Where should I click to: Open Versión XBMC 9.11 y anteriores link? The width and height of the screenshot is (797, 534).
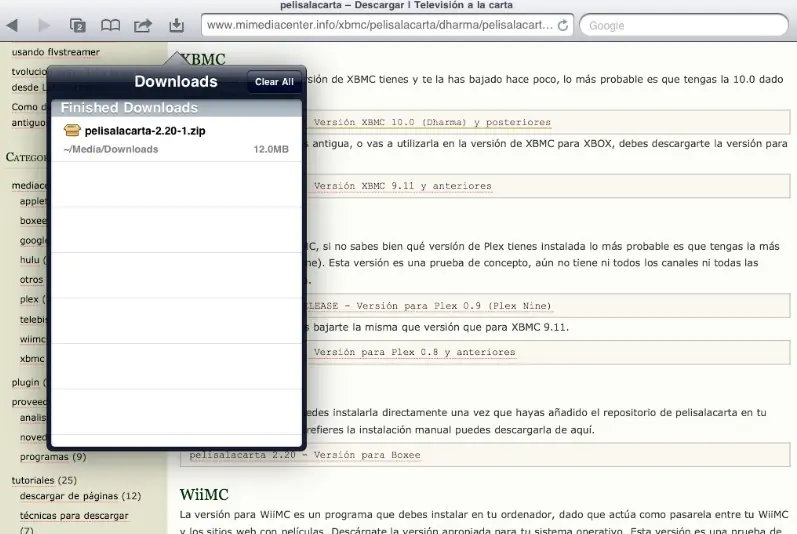point(403,186)
